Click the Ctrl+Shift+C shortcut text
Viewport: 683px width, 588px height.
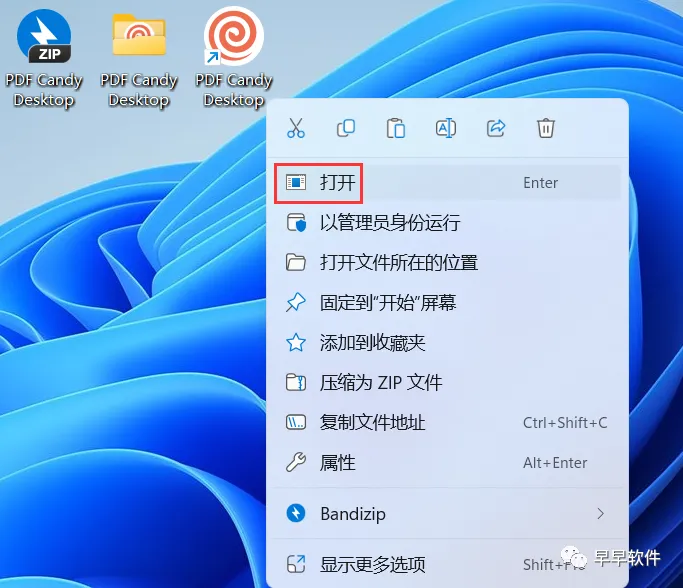click(565, 423)
